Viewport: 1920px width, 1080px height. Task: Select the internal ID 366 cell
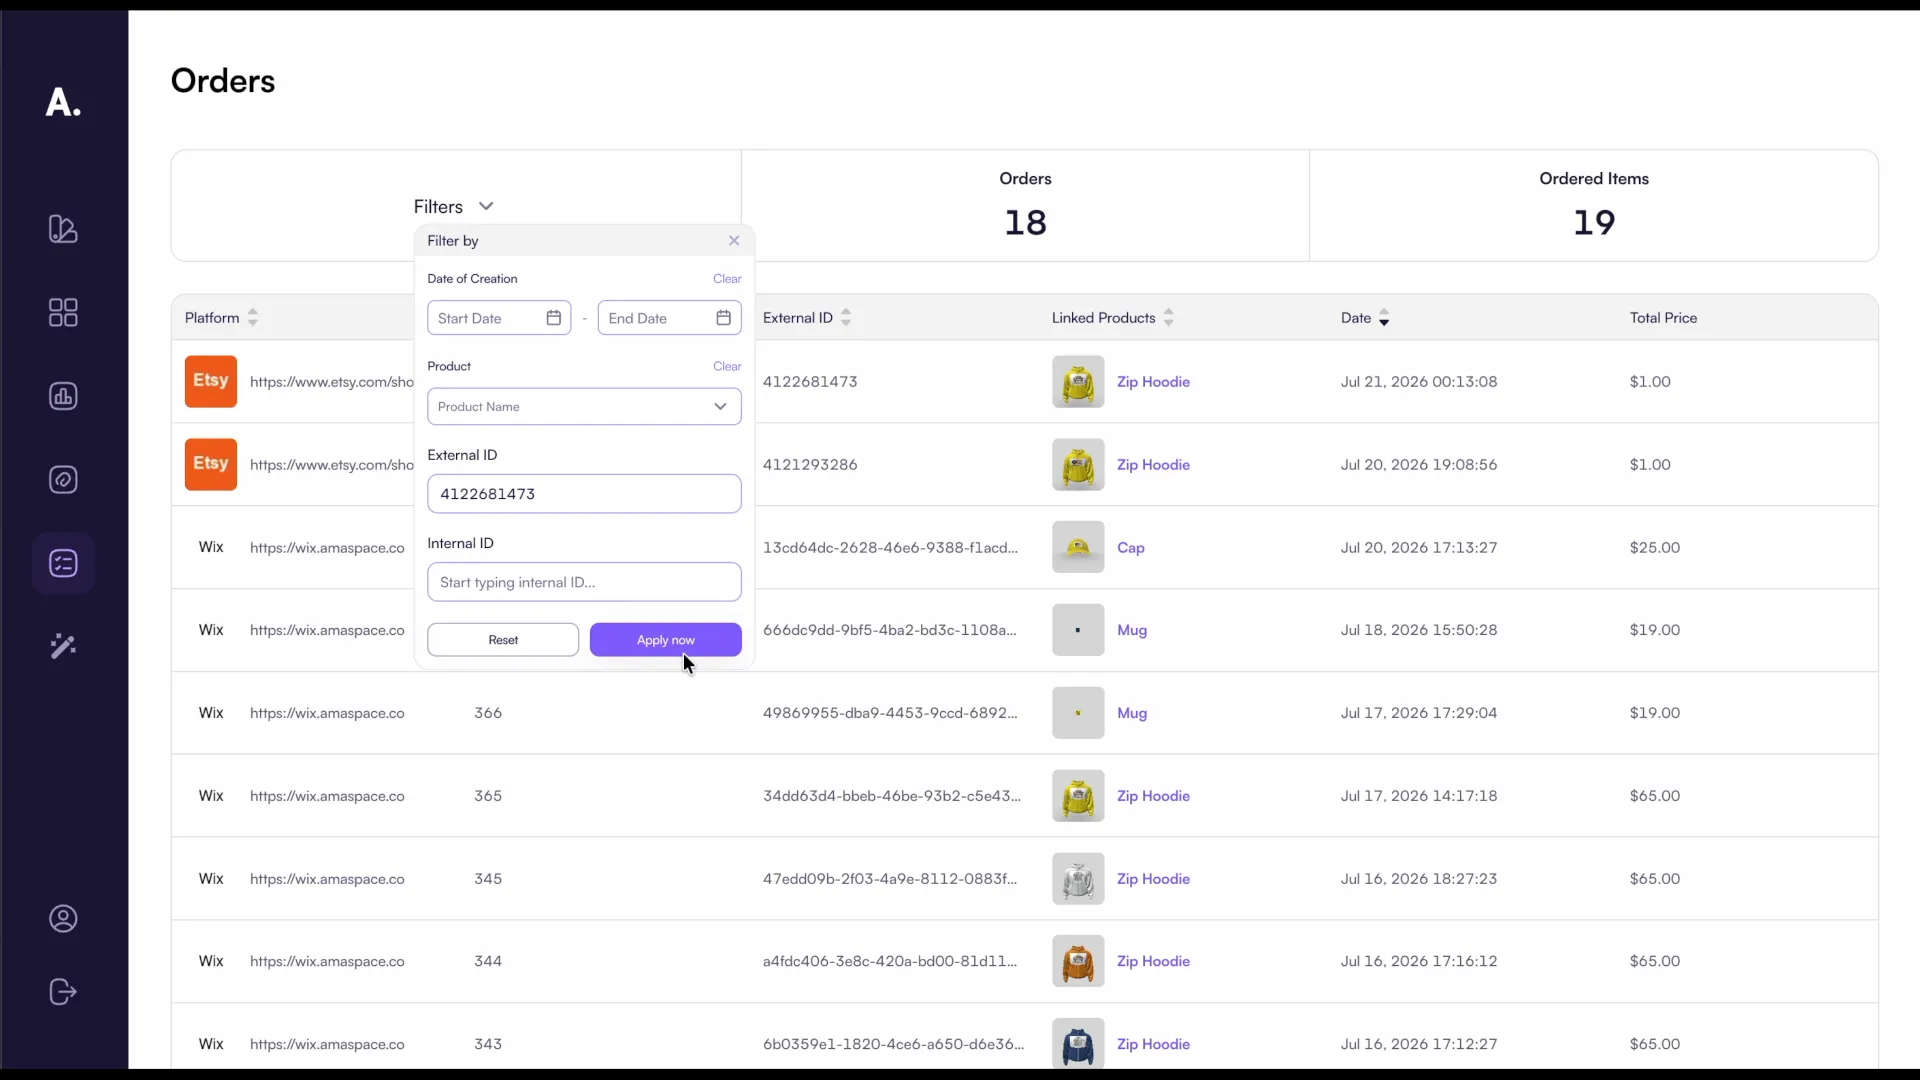pyautogui.click(x=488, y=713)
